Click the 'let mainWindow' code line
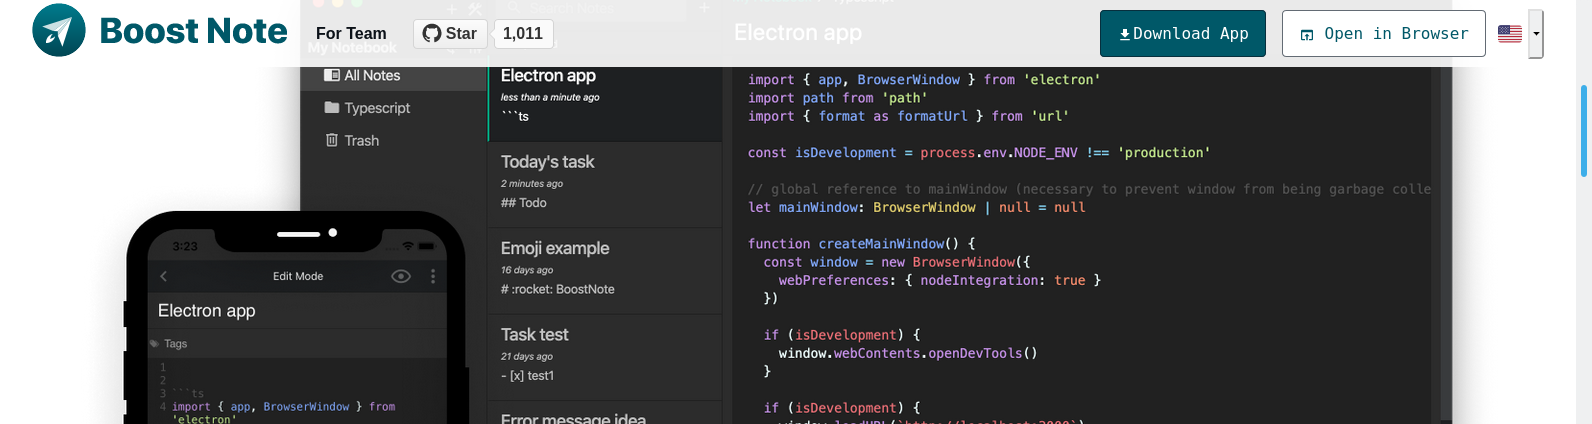The height and width of the screenshot is (424, 1592). (917, 208)
